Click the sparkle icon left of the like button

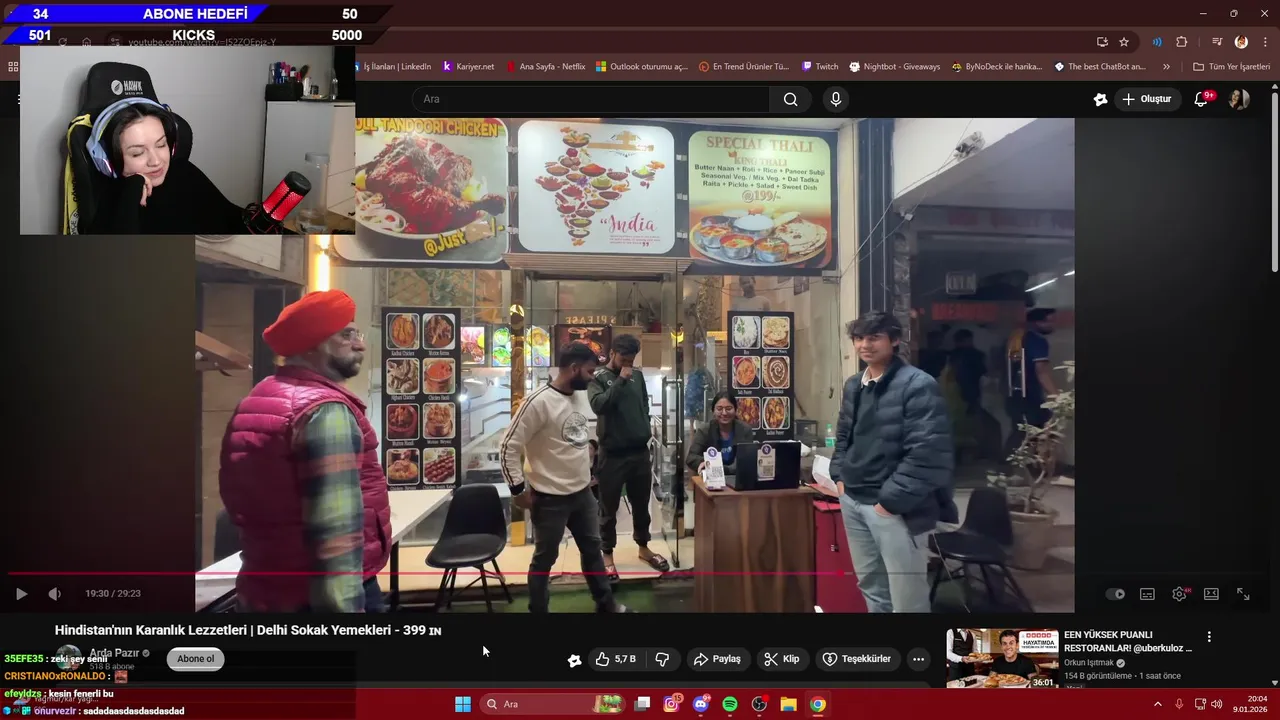(574, 660)
